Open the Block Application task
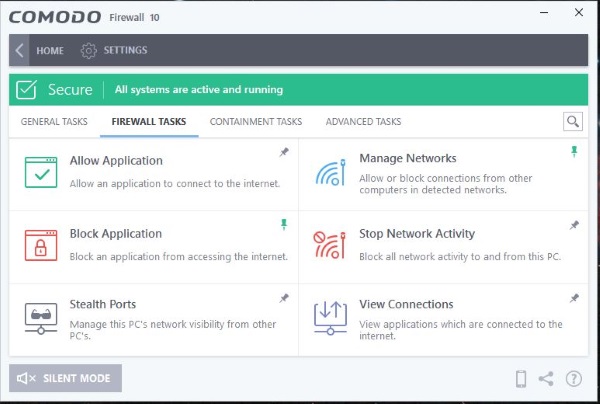Image resolution: width=600 pixels, height=404 pixels. (116, 234)
